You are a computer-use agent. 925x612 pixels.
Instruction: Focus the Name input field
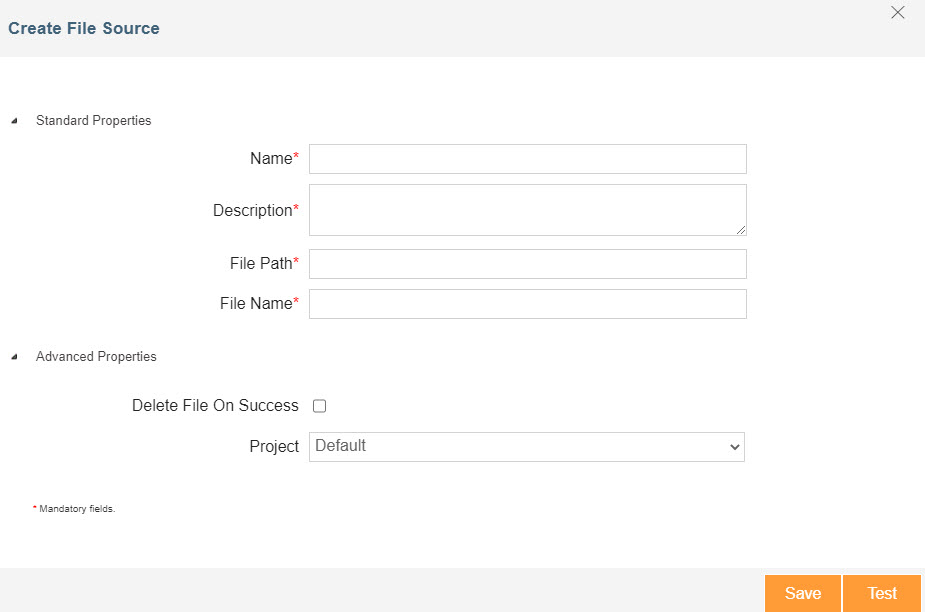(527, 159)
